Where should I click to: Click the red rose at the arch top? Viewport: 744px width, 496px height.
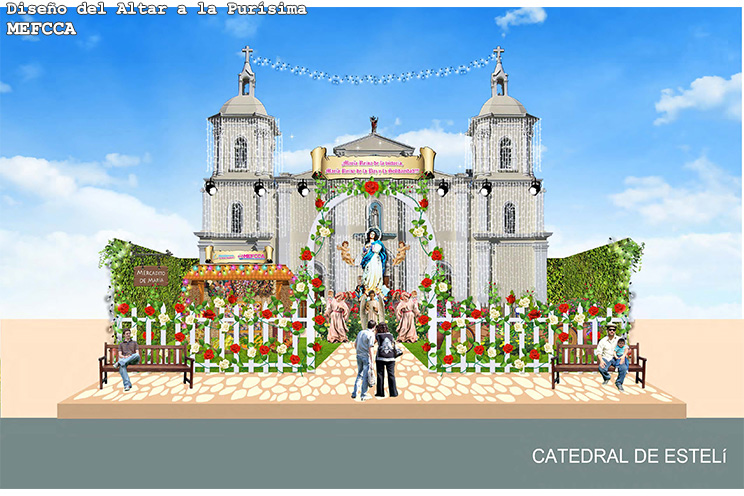[x=372, y=187]
